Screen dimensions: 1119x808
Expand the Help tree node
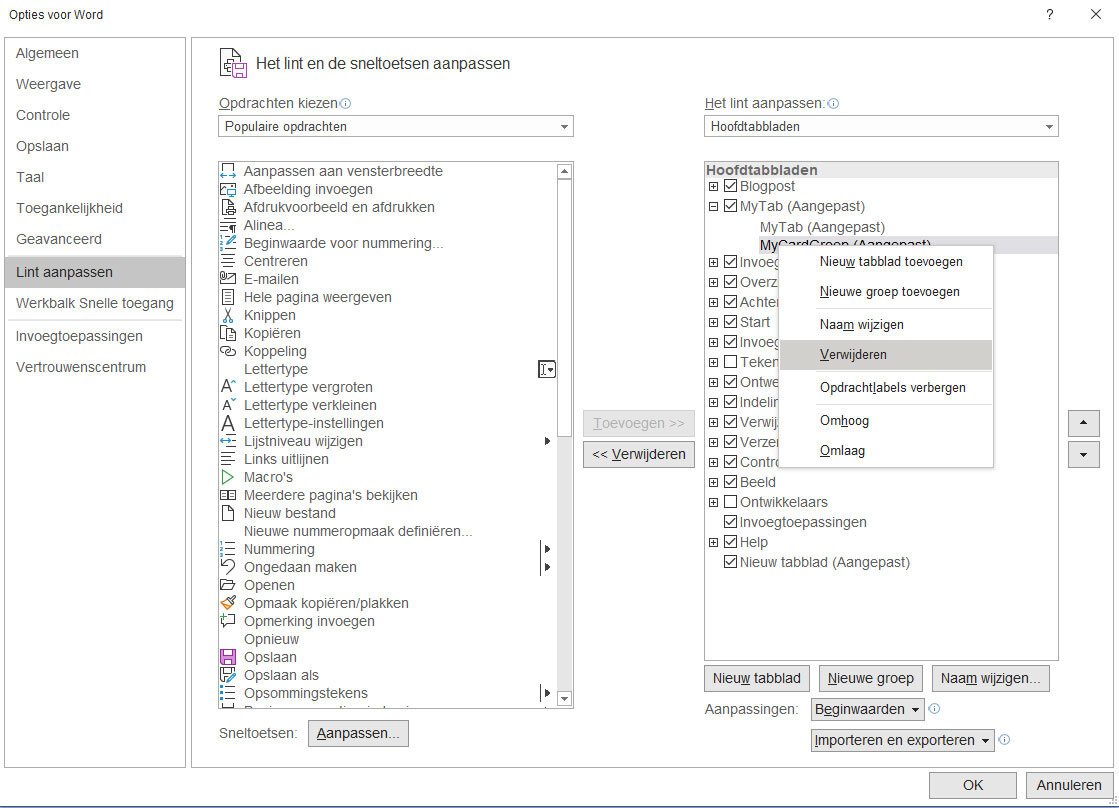click(713, 542)
